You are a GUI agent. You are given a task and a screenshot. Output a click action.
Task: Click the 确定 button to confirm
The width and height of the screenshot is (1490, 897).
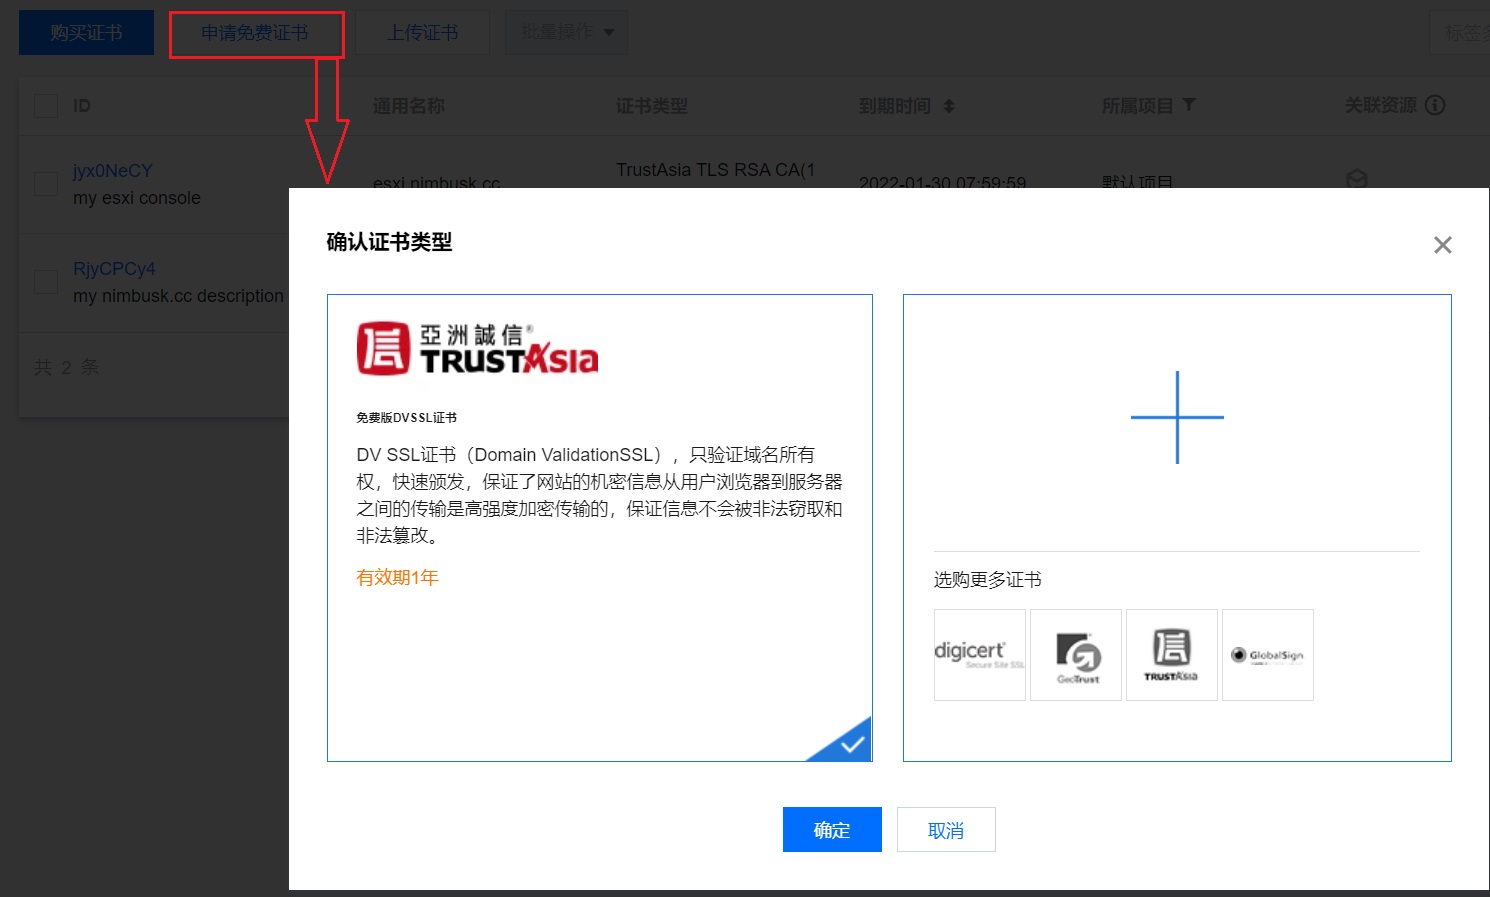point(831,829)
